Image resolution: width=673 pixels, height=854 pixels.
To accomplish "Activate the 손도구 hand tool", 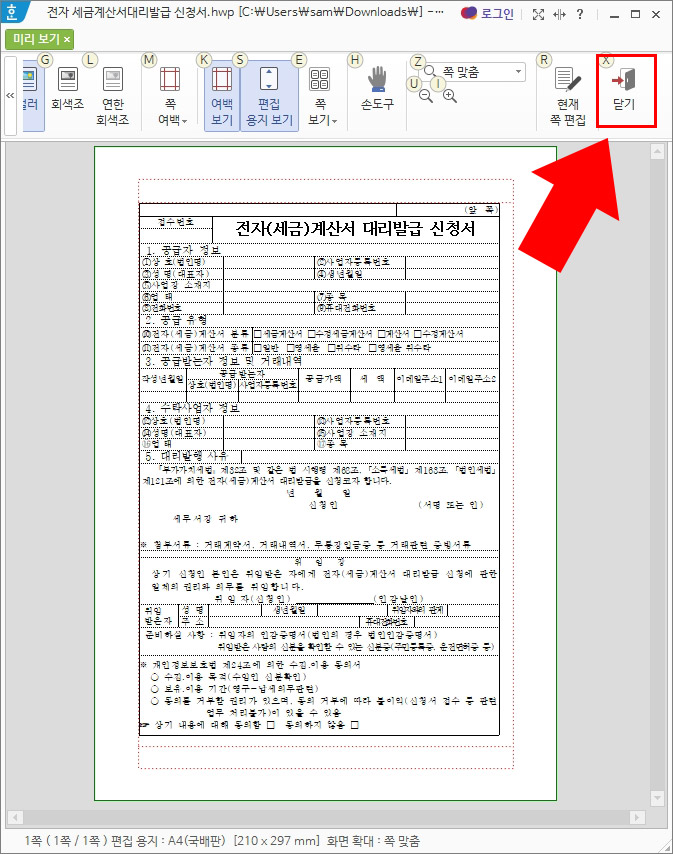I will pos(377,89).
